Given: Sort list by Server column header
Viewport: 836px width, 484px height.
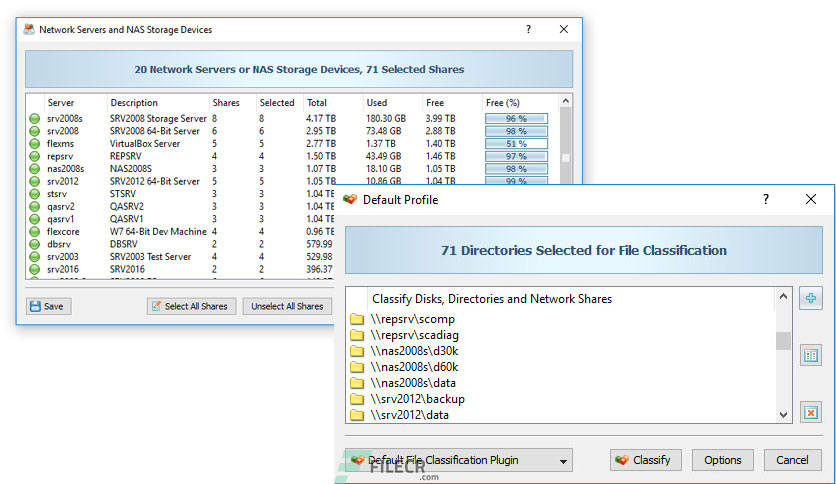Looking at the screenshot, I should (x=61, y=102).
